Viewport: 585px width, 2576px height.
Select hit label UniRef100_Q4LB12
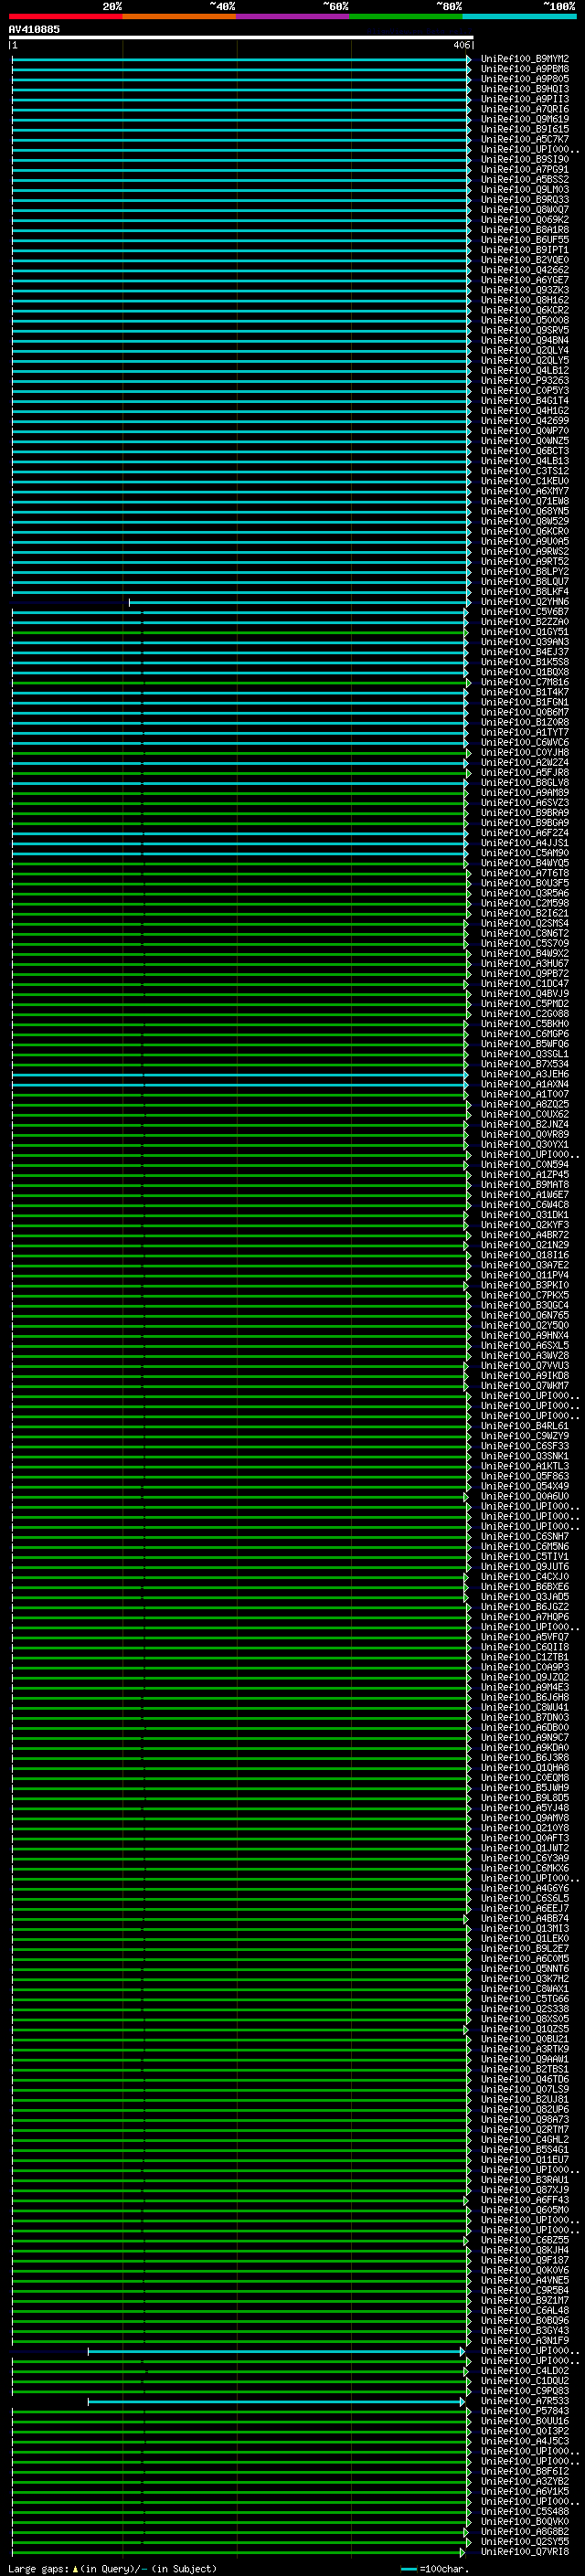(525, 370)
